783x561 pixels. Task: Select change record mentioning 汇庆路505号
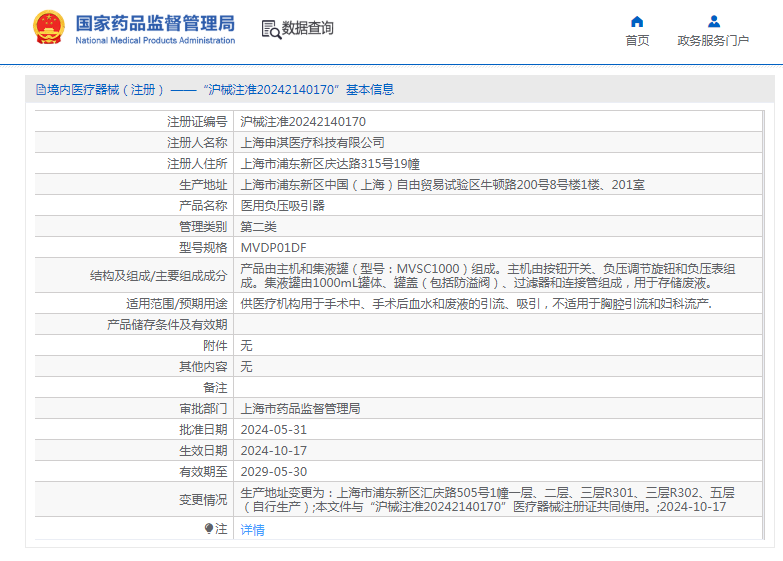click(487, 500)
